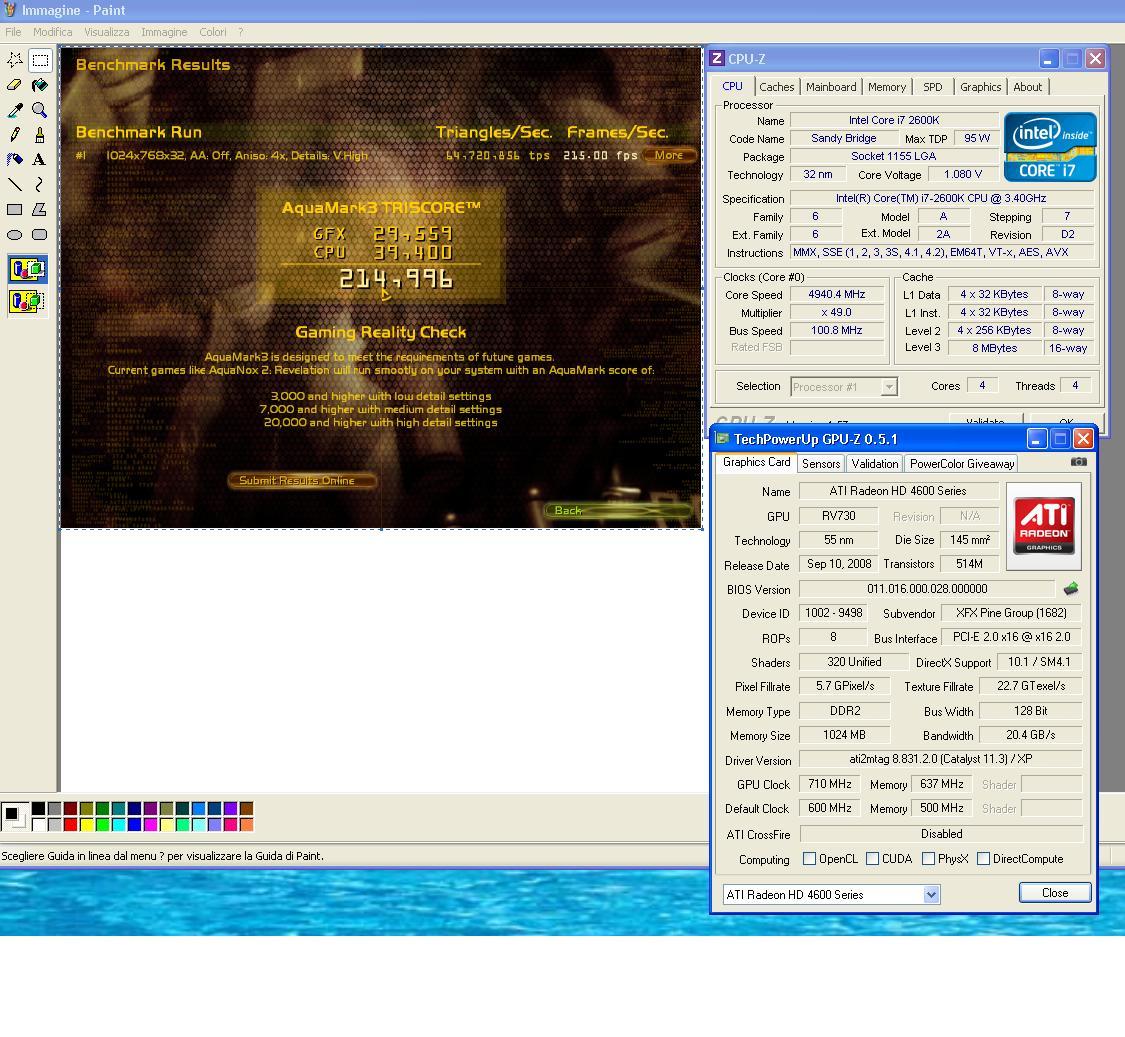Click the Intel Core i7 logo in CPU-Z
1125x1037 pixels.
pyautogui.click(x=1050, y=146)
